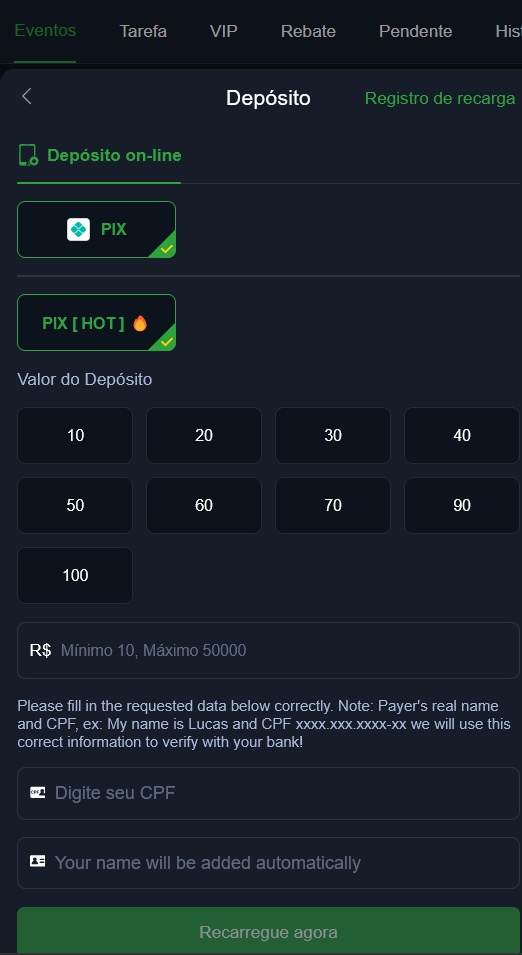The width and height of the screenshot is (522, 955).
Task: Switch to the VIP tab
Action: pyautogui.click(x=224, y=31)
